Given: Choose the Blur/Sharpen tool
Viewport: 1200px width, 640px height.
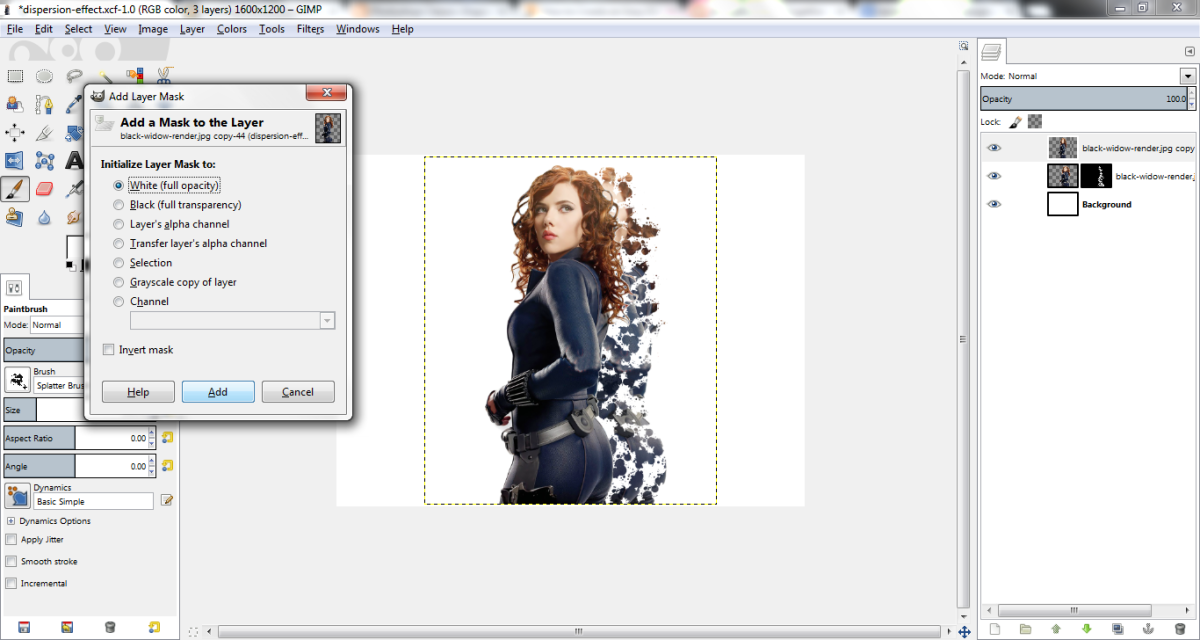Looking at the screenshot, I should tap(42, 217).
